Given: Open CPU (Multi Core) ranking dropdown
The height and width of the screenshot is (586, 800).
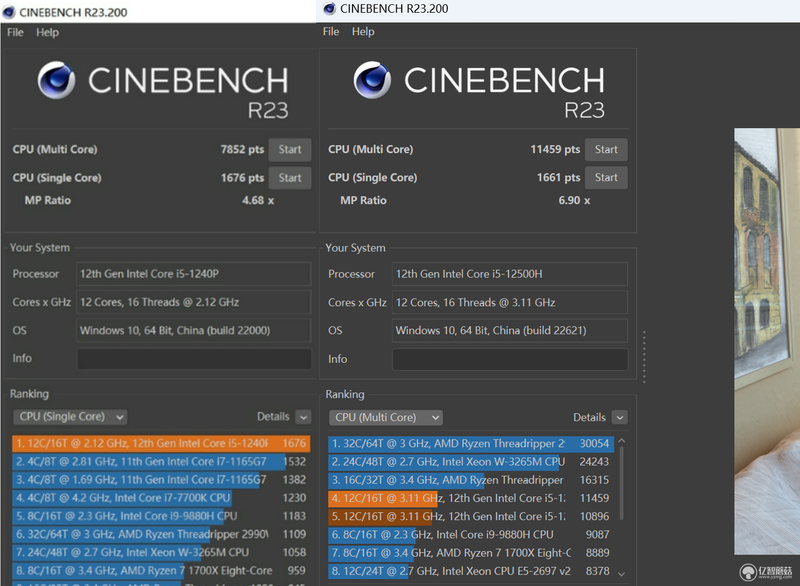Looking at the screenshot, I should (x=386, y=417).
